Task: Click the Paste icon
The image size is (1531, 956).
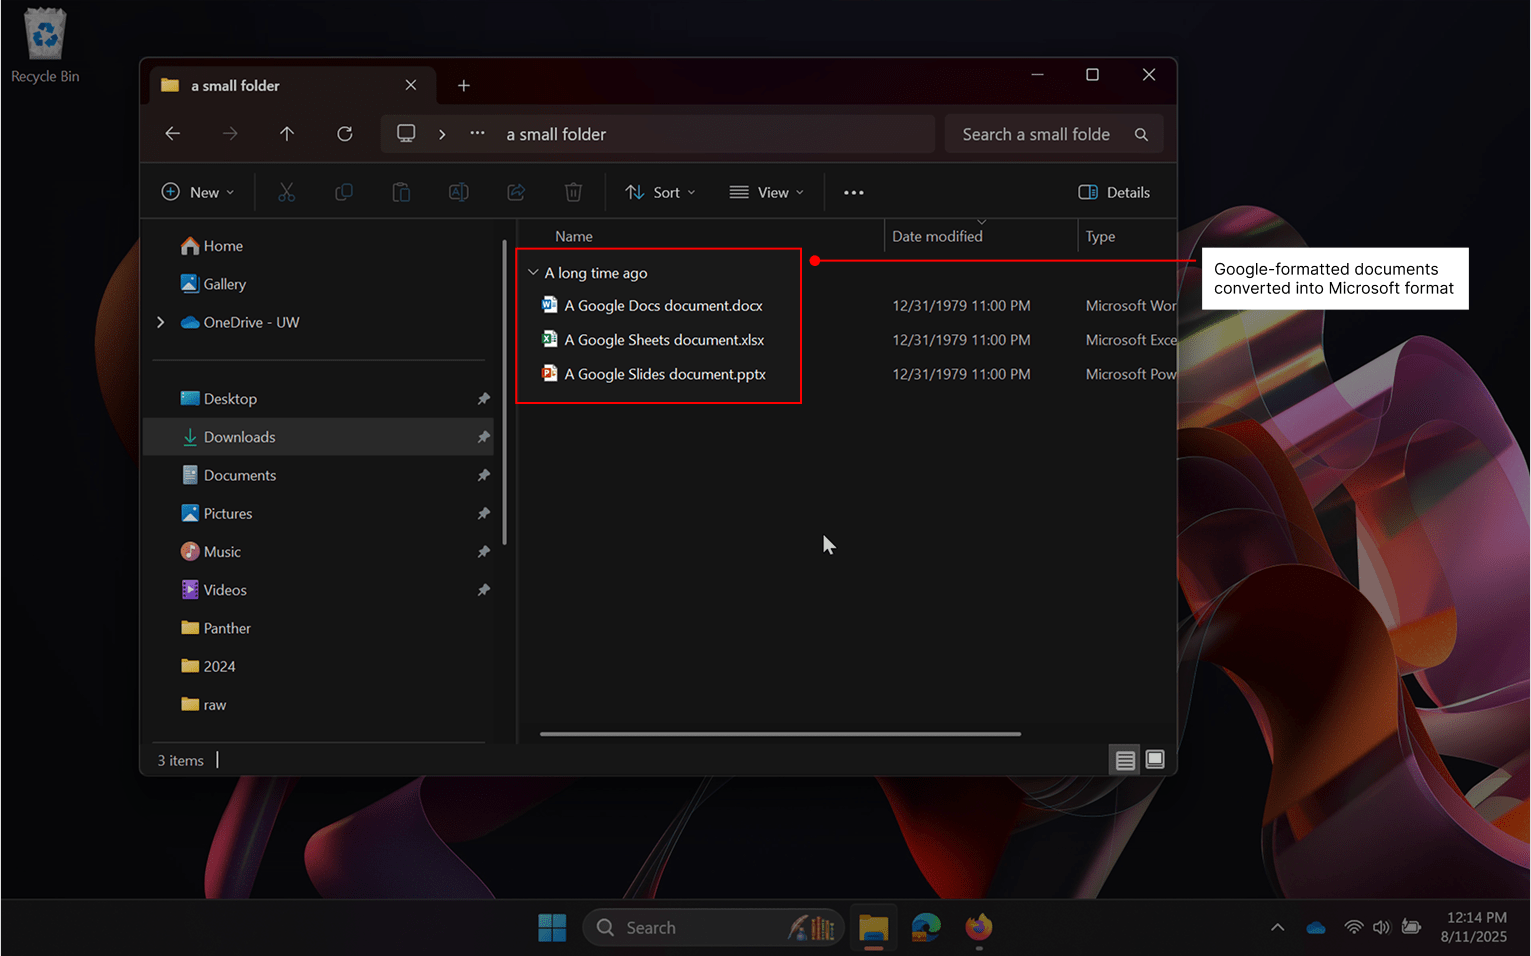Action: [401, 191]
